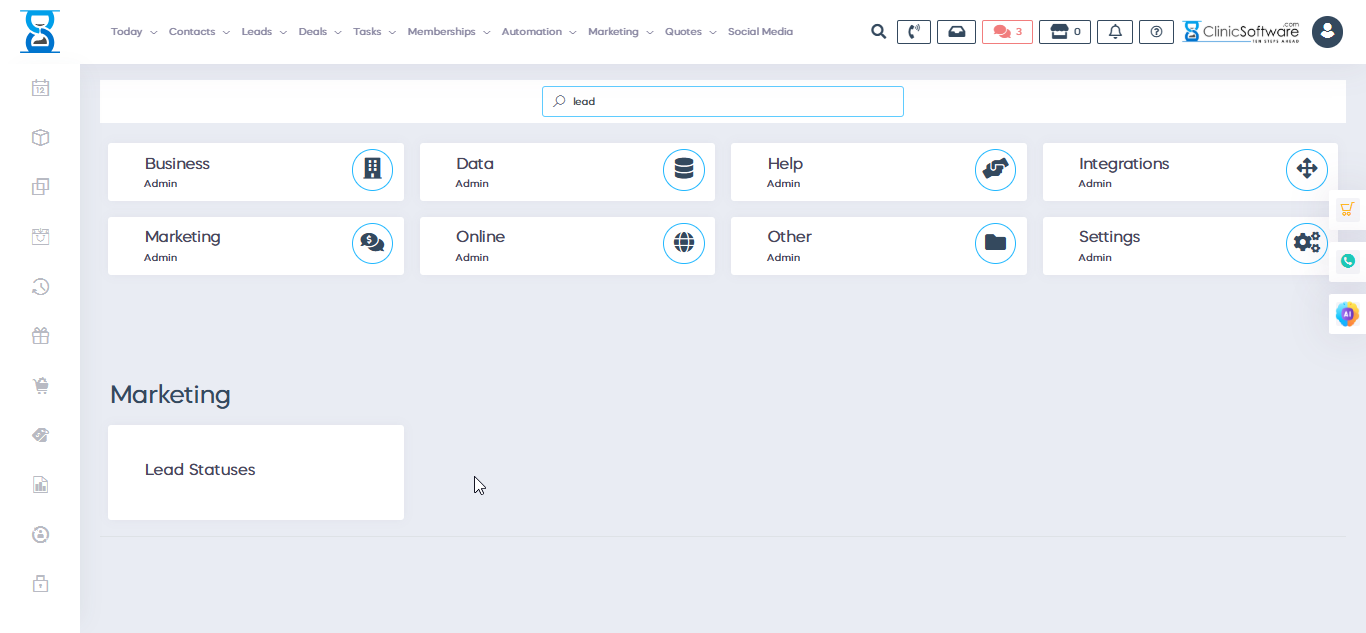Open the inbox tray icon
The image size is (1366, 633).
[x=956, y=32]
